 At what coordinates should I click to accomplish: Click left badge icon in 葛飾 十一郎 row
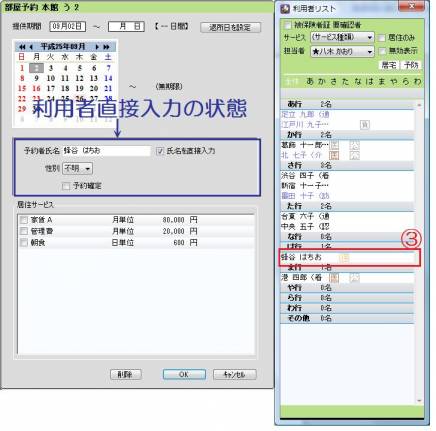(334, 145)
